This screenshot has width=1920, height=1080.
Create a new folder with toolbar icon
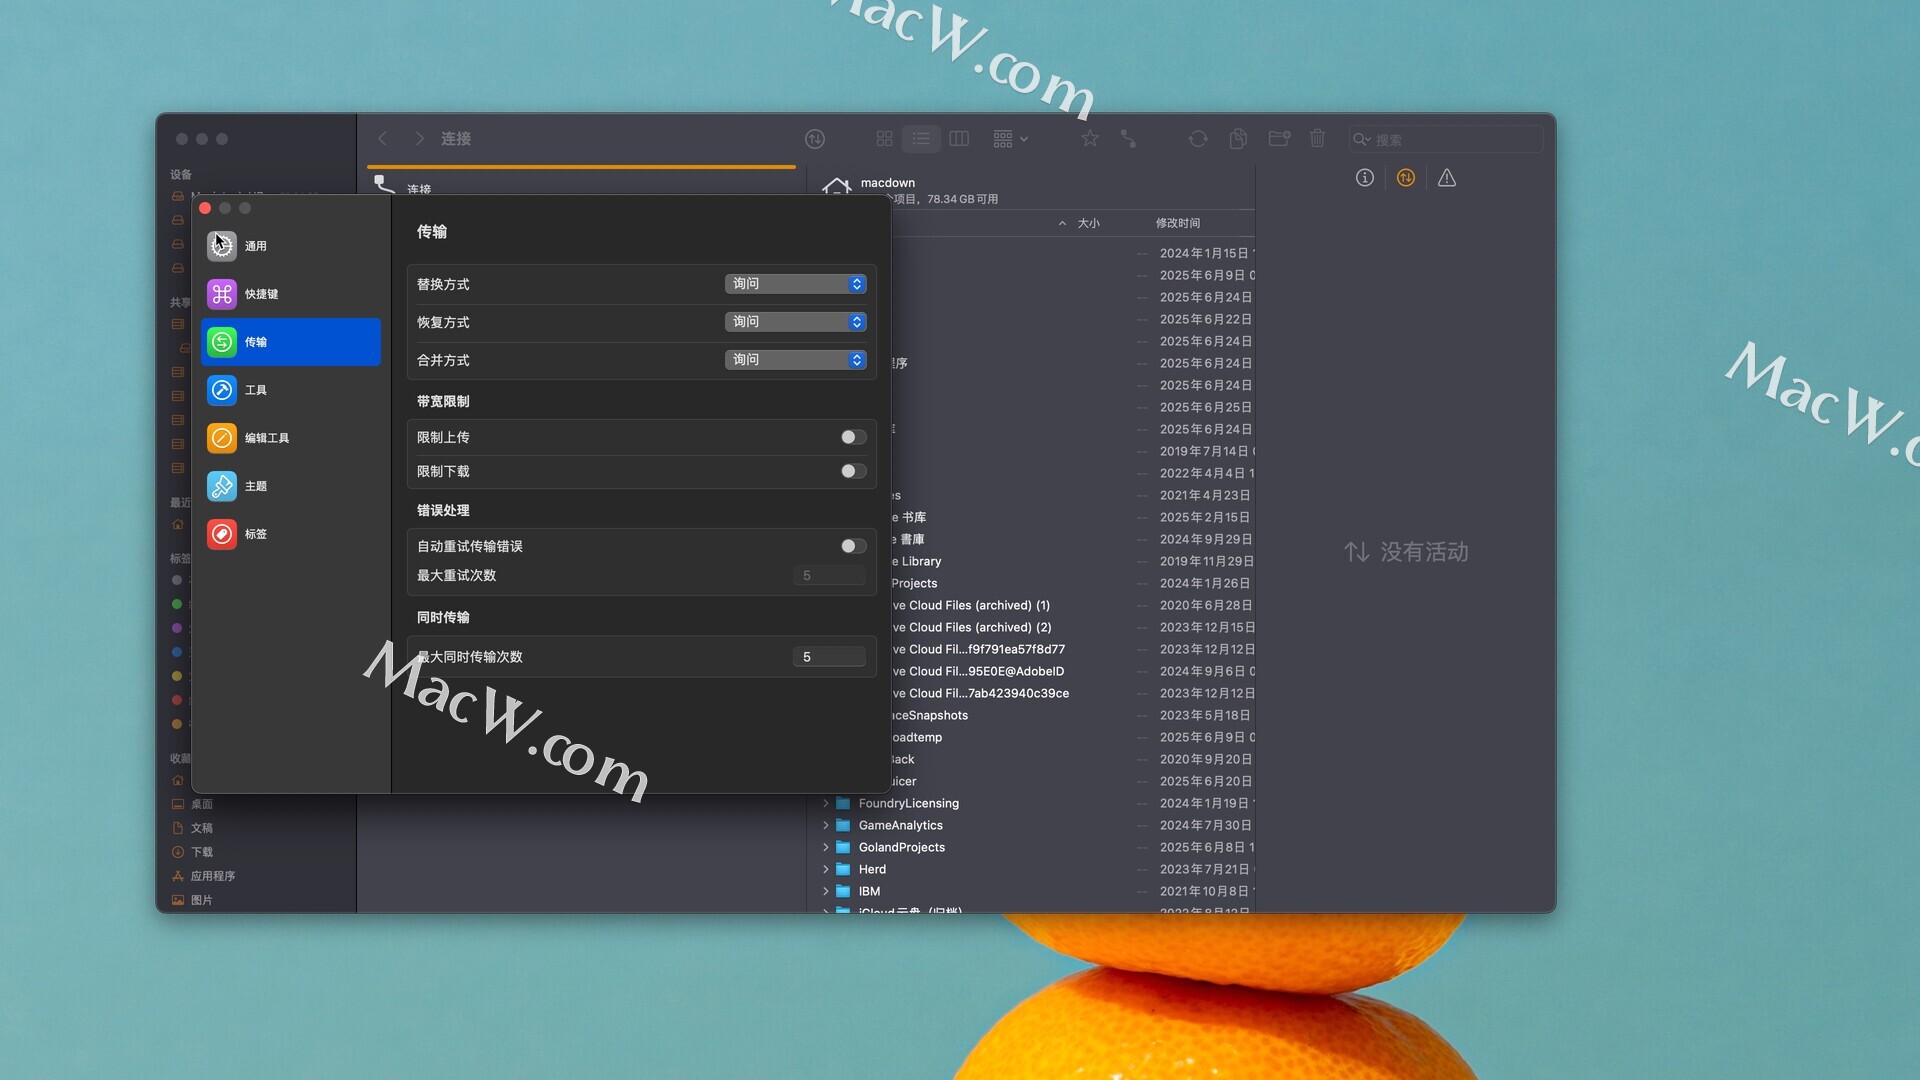pos(1279,139)
